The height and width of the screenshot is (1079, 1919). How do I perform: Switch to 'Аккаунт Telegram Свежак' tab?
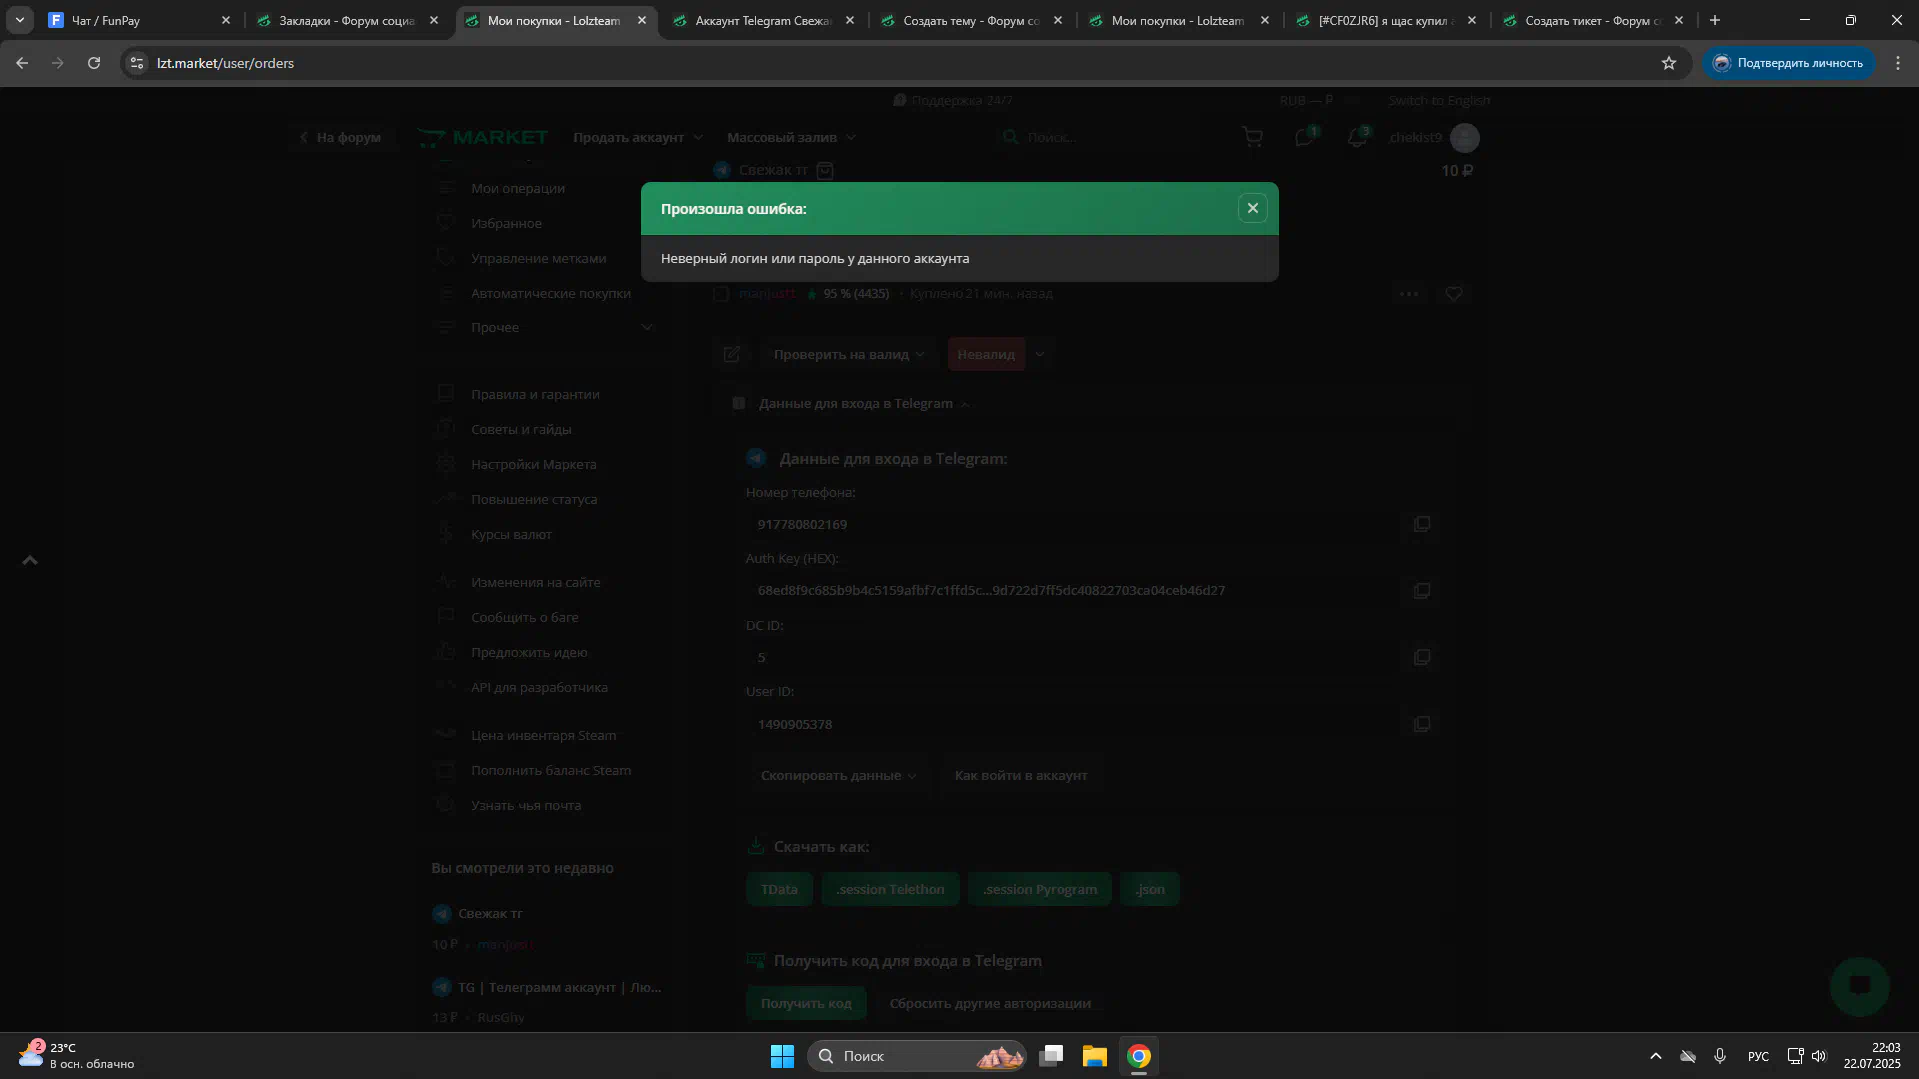762,20
